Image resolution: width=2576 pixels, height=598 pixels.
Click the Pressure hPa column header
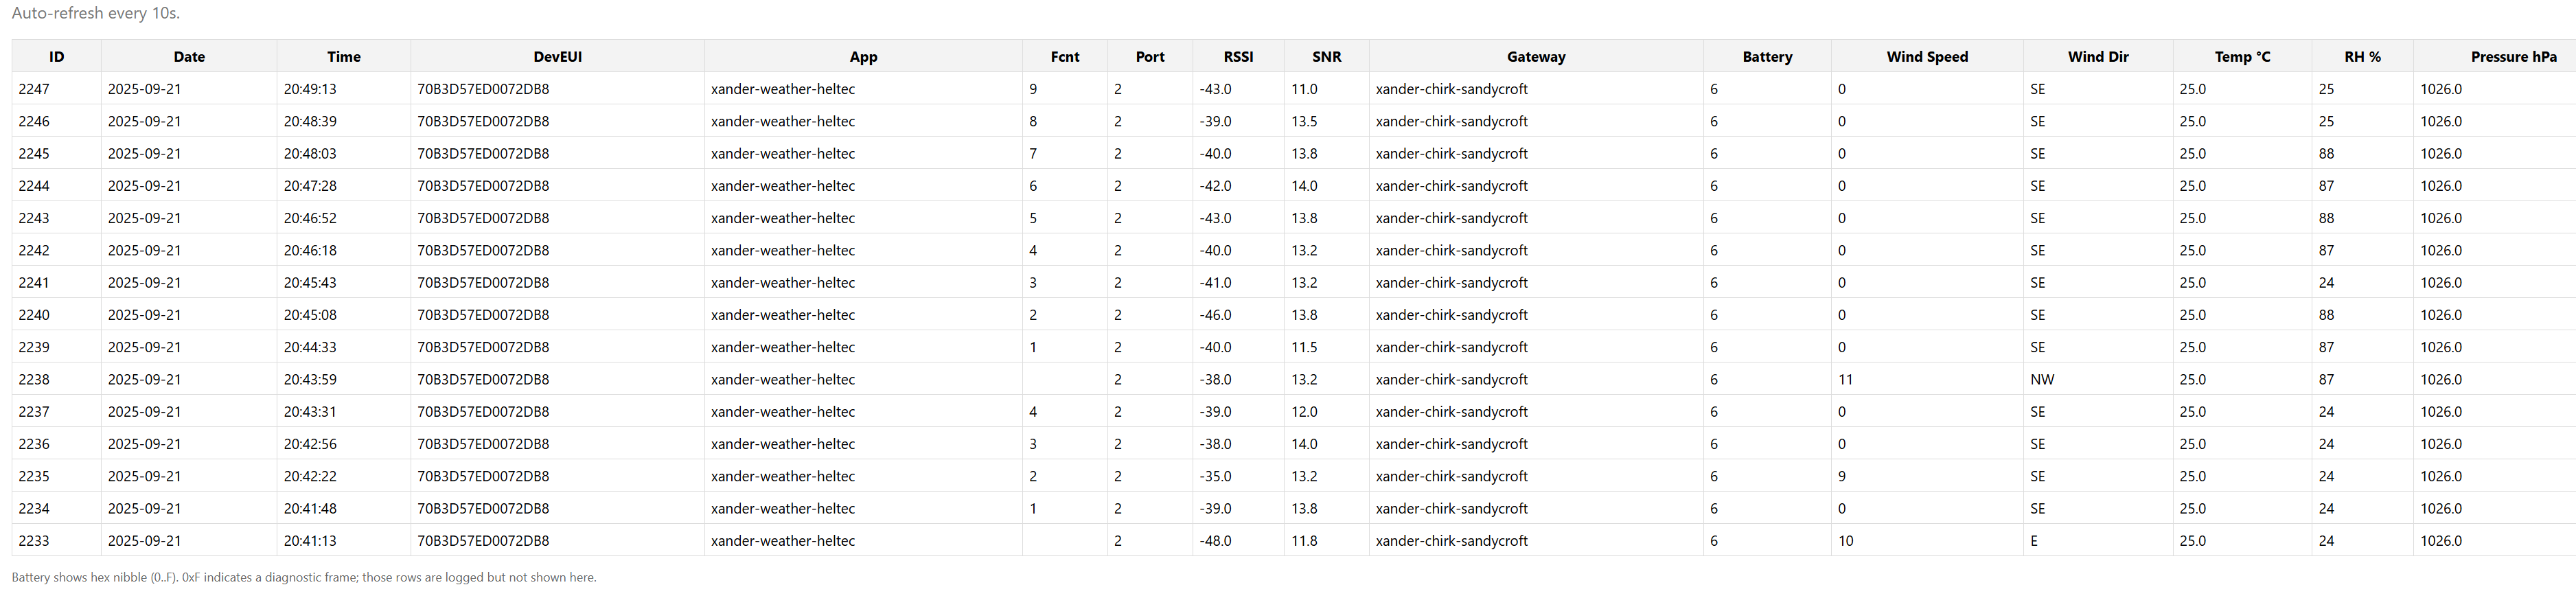tap(2513, 57)
